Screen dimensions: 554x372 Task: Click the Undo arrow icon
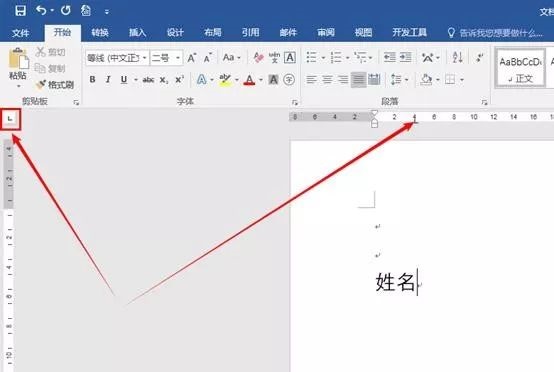click(x=41, y=10)
